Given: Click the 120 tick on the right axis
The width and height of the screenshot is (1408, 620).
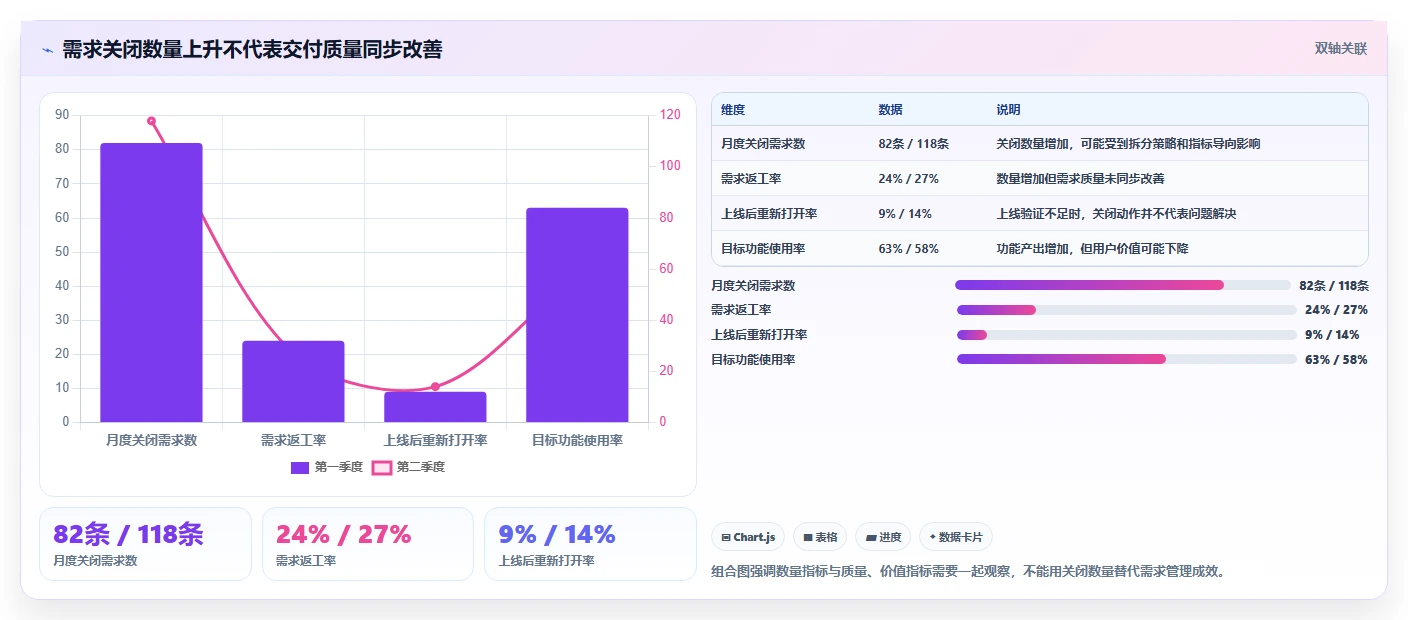Looking at the screenshot, I should [x=670, y=115].
